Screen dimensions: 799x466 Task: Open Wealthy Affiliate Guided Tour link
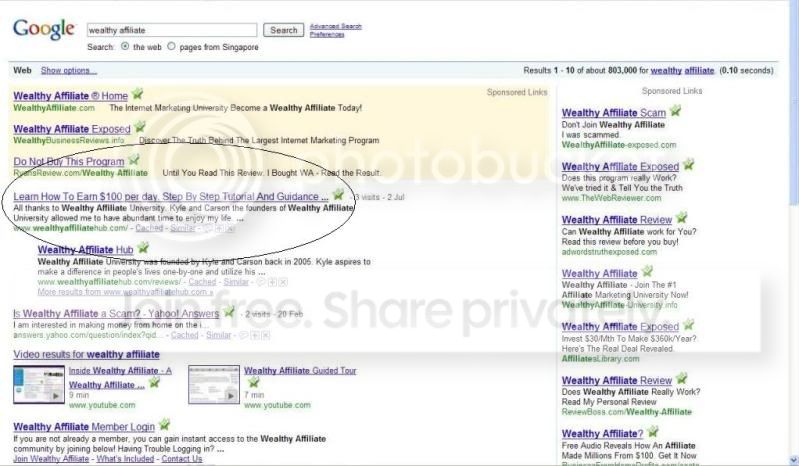point(300,371)
